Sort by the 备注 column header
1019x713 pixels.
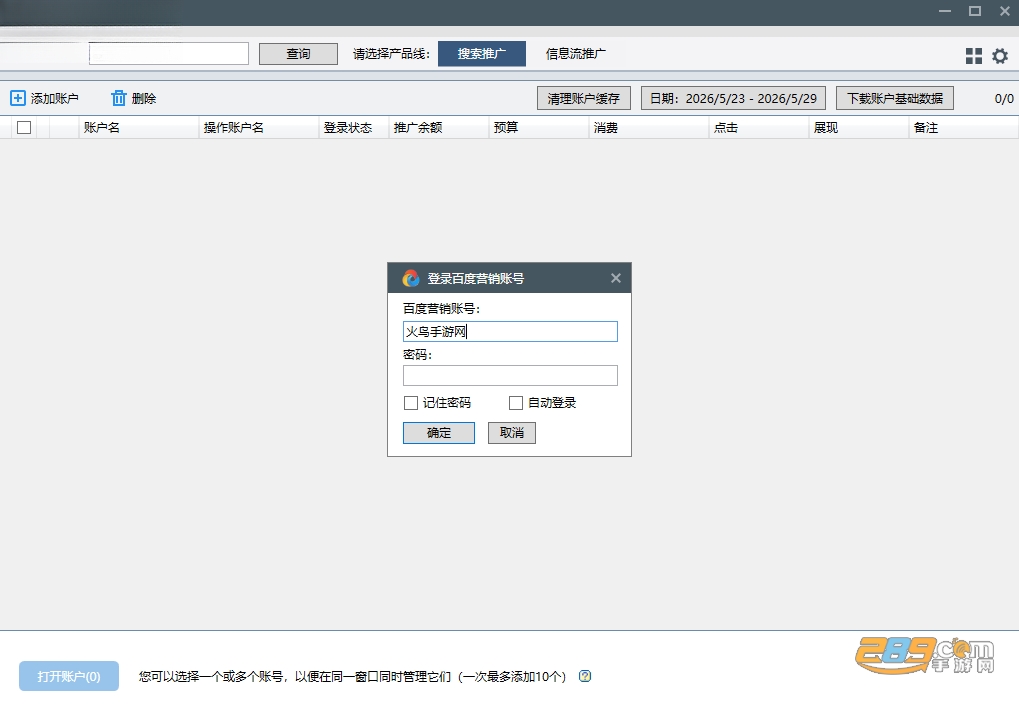(963, 127)
